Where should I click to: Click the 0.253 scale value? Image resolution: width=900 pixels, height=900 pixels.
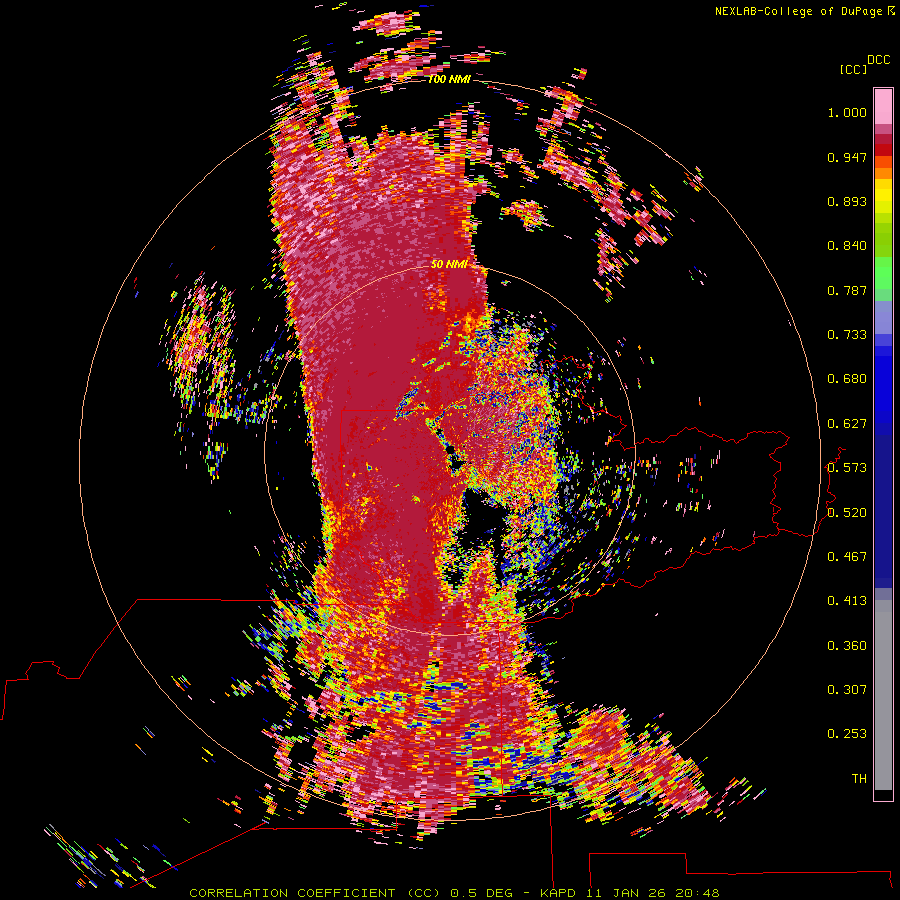pos(847,734)
